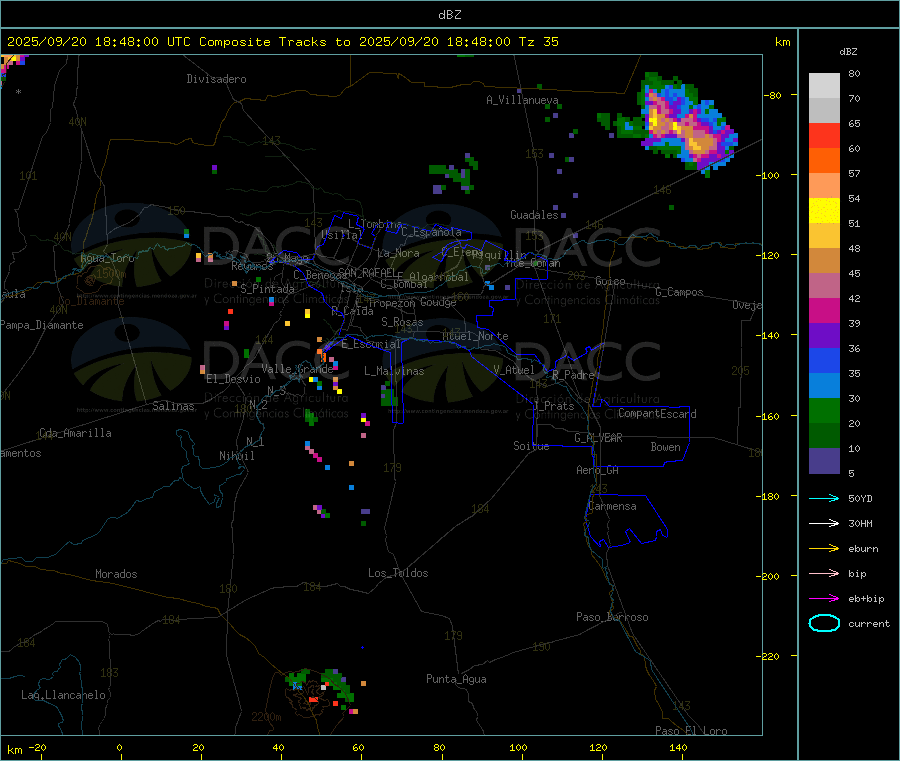Viewport: 900px width, 761px height.
Task: Click the Pampa_Diamante map label
Action: coord(42,325)
